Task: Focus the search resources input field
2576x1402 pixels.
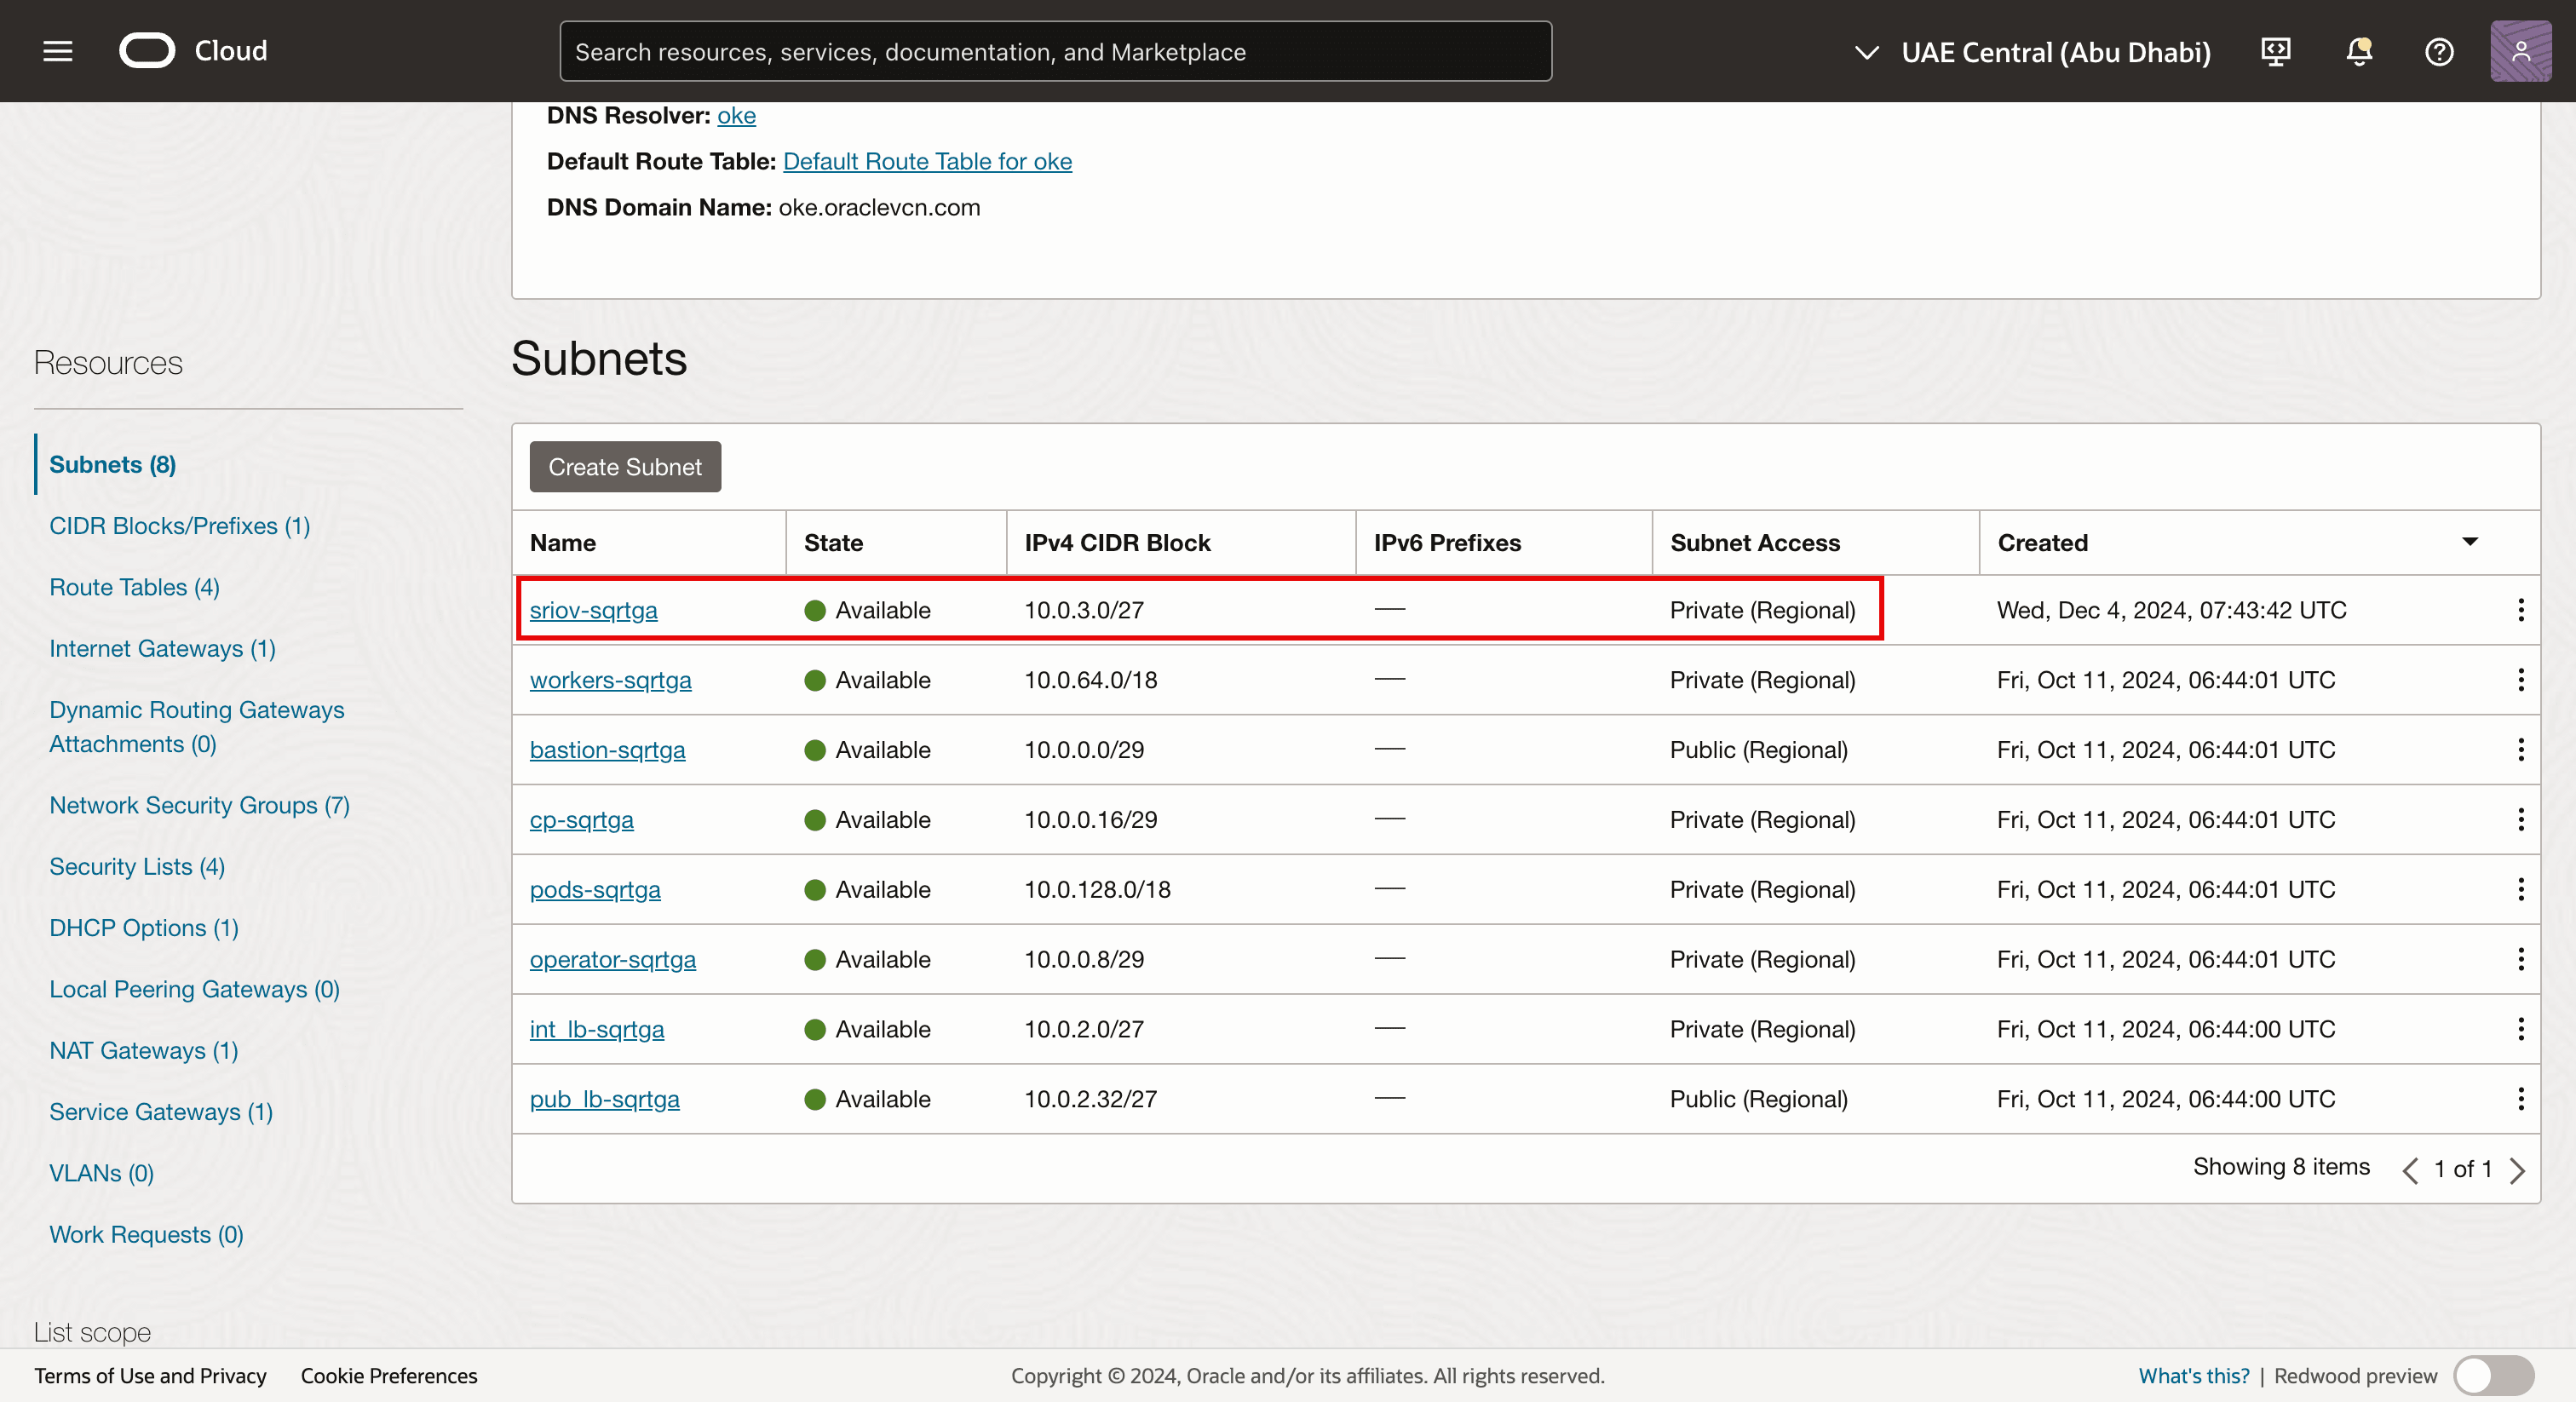Action: click(1055, 52)
